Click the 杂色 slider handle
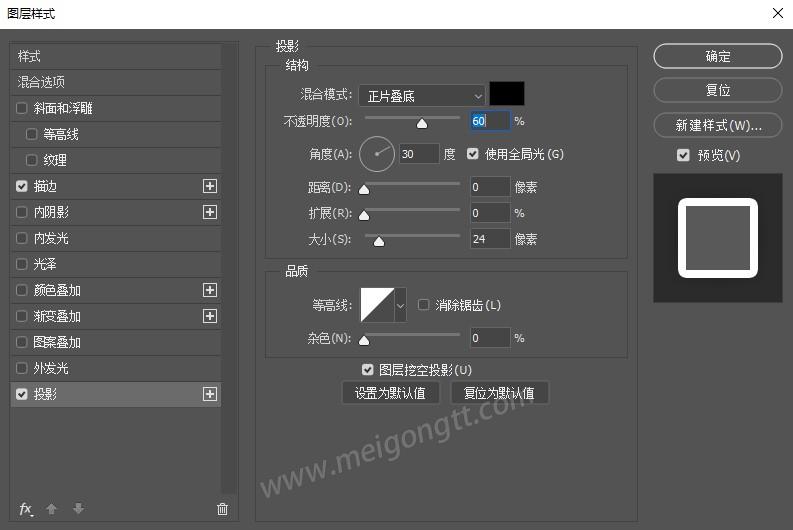 (364, 340)
